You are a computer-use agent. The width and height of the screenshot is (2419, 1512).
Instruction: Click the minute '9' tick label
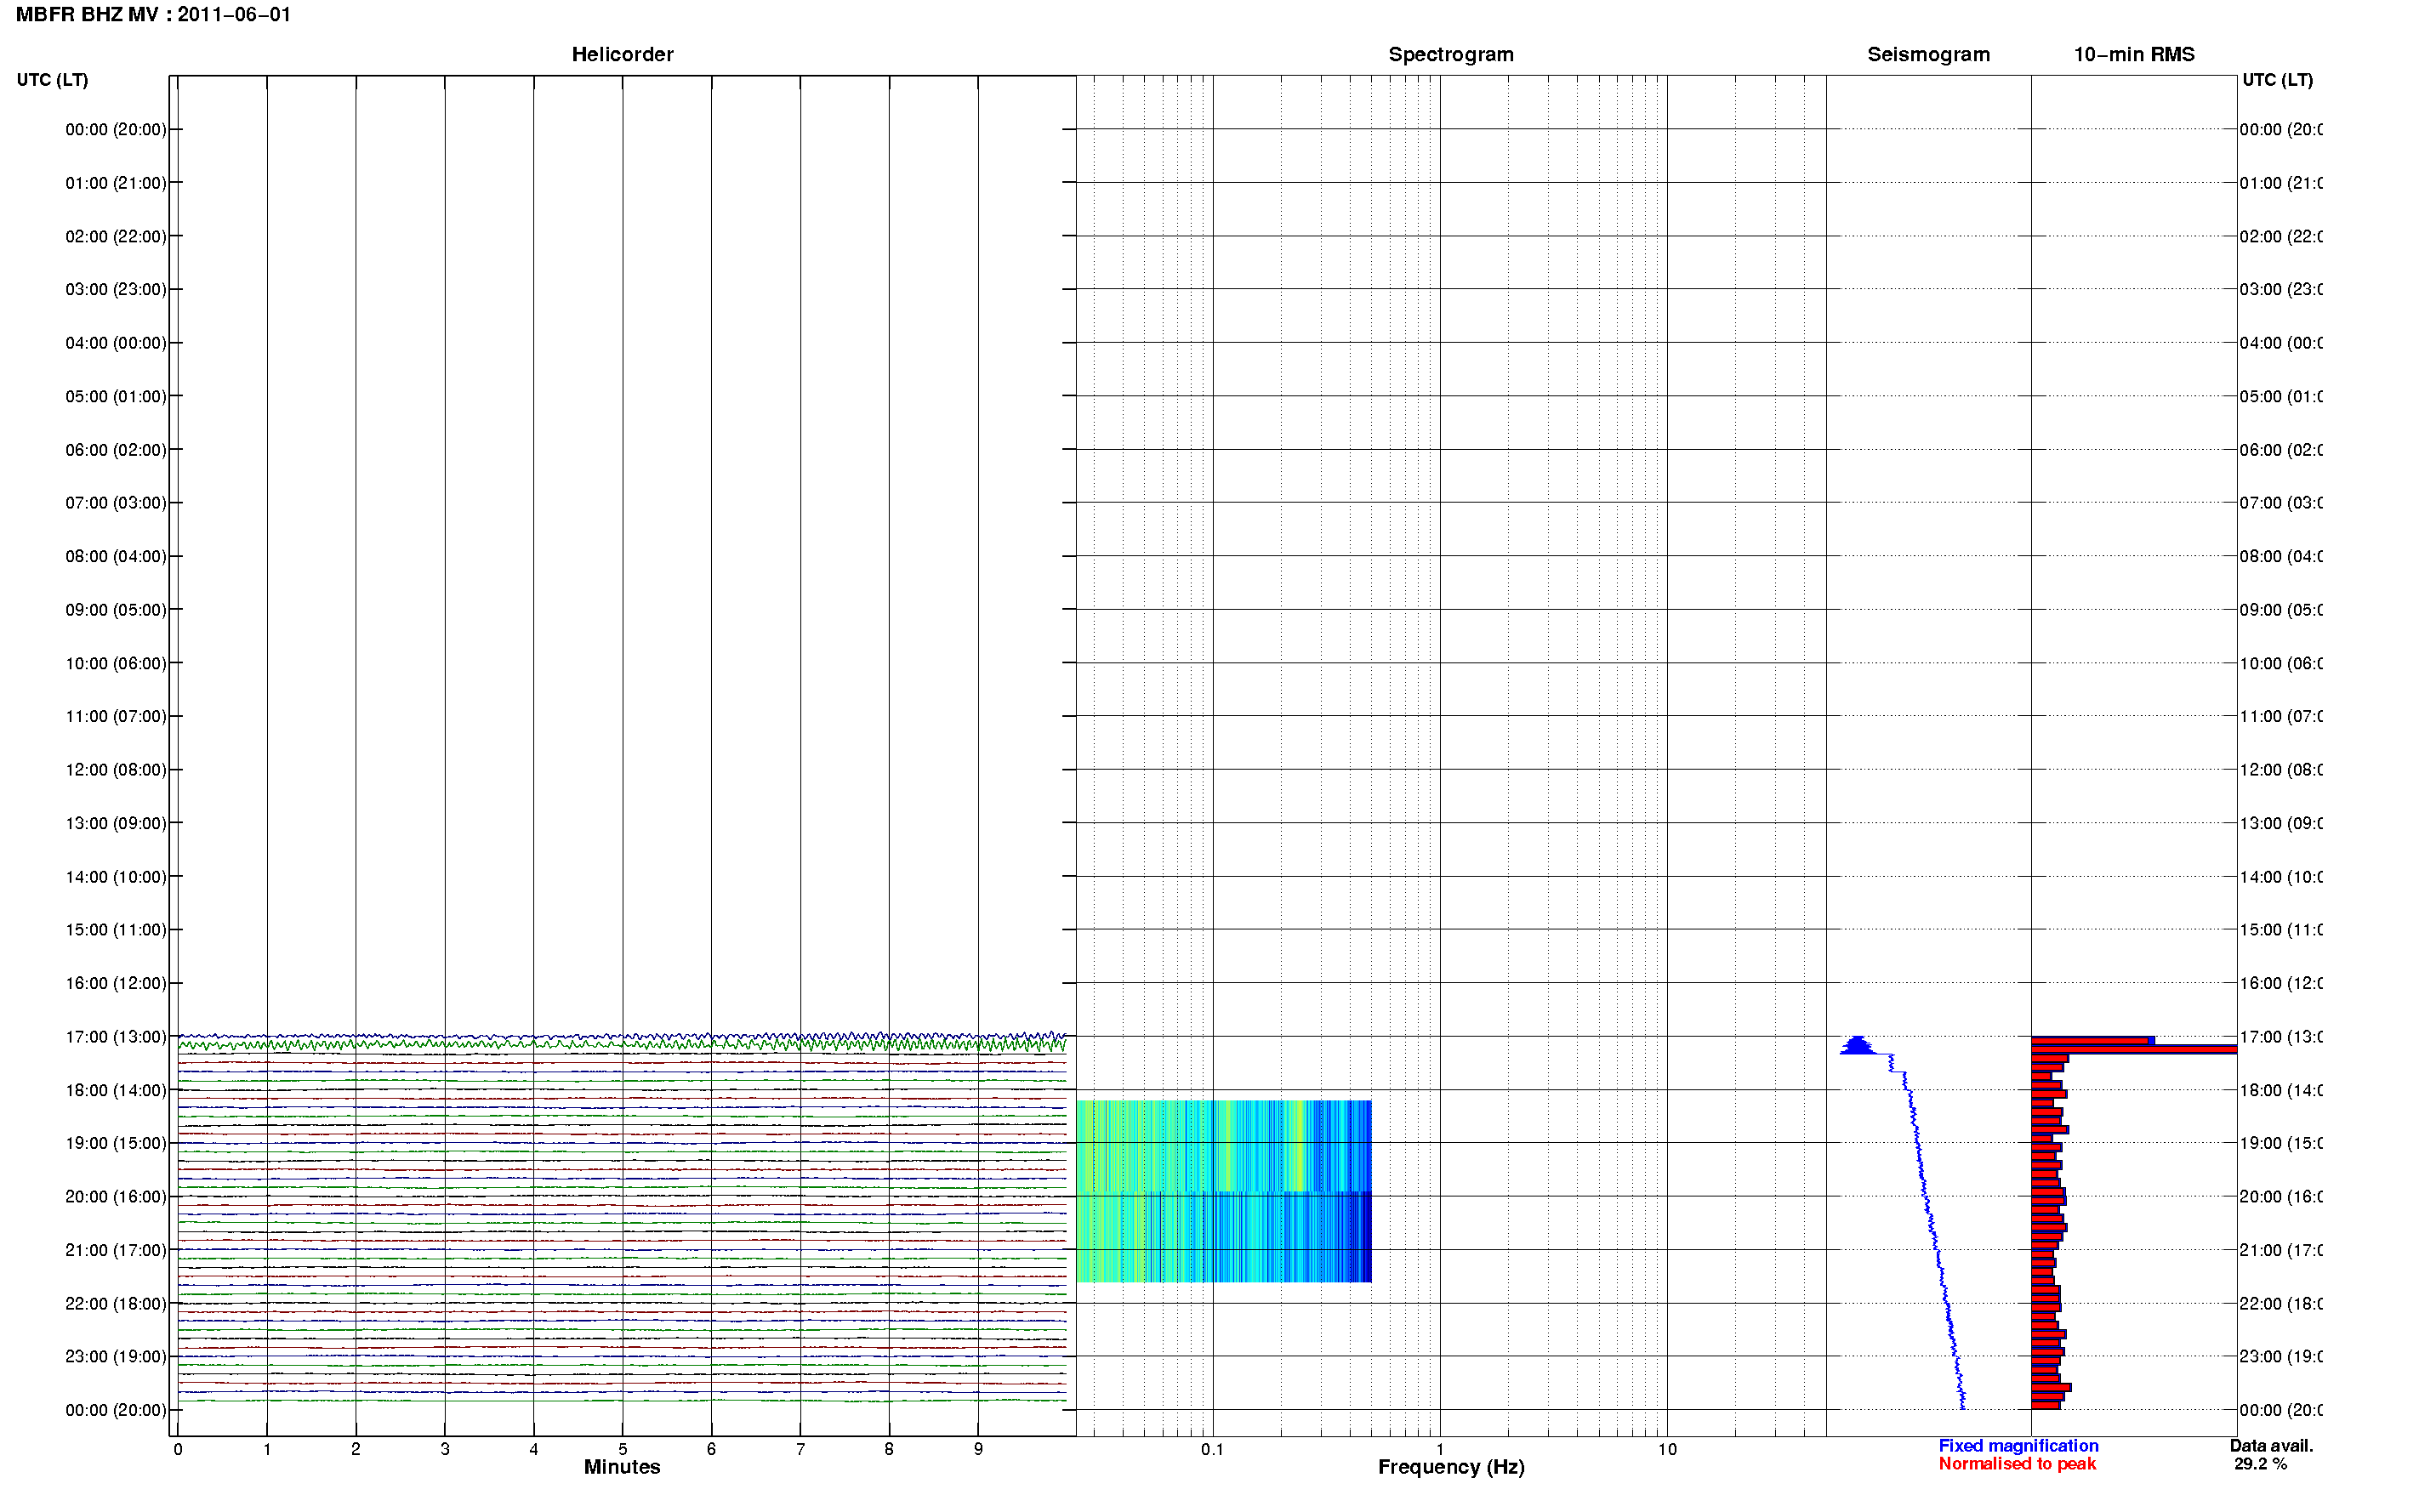coord(978,1449)
